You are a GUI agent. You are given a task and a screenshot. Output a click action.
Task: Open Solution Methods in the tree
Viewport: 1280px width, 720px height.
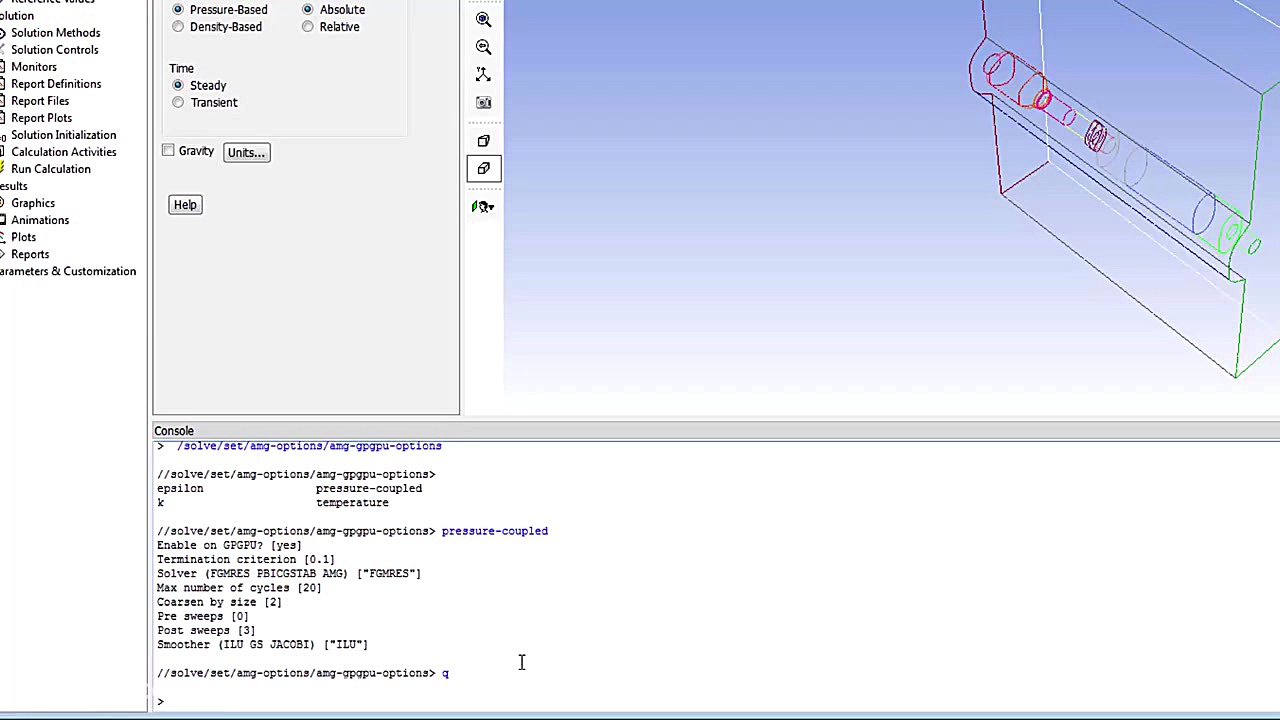(x=55, y=33)
